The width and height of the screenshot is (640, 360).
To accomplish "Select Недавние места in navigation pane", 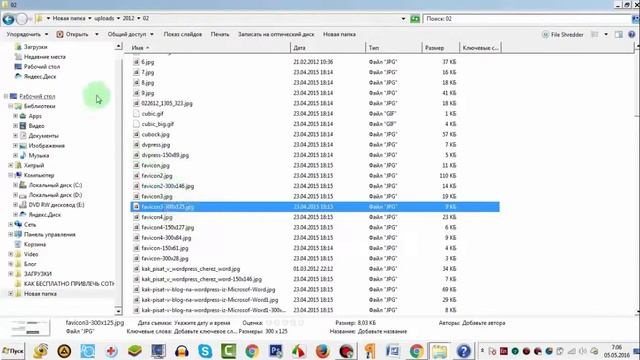I will [44, 57].
